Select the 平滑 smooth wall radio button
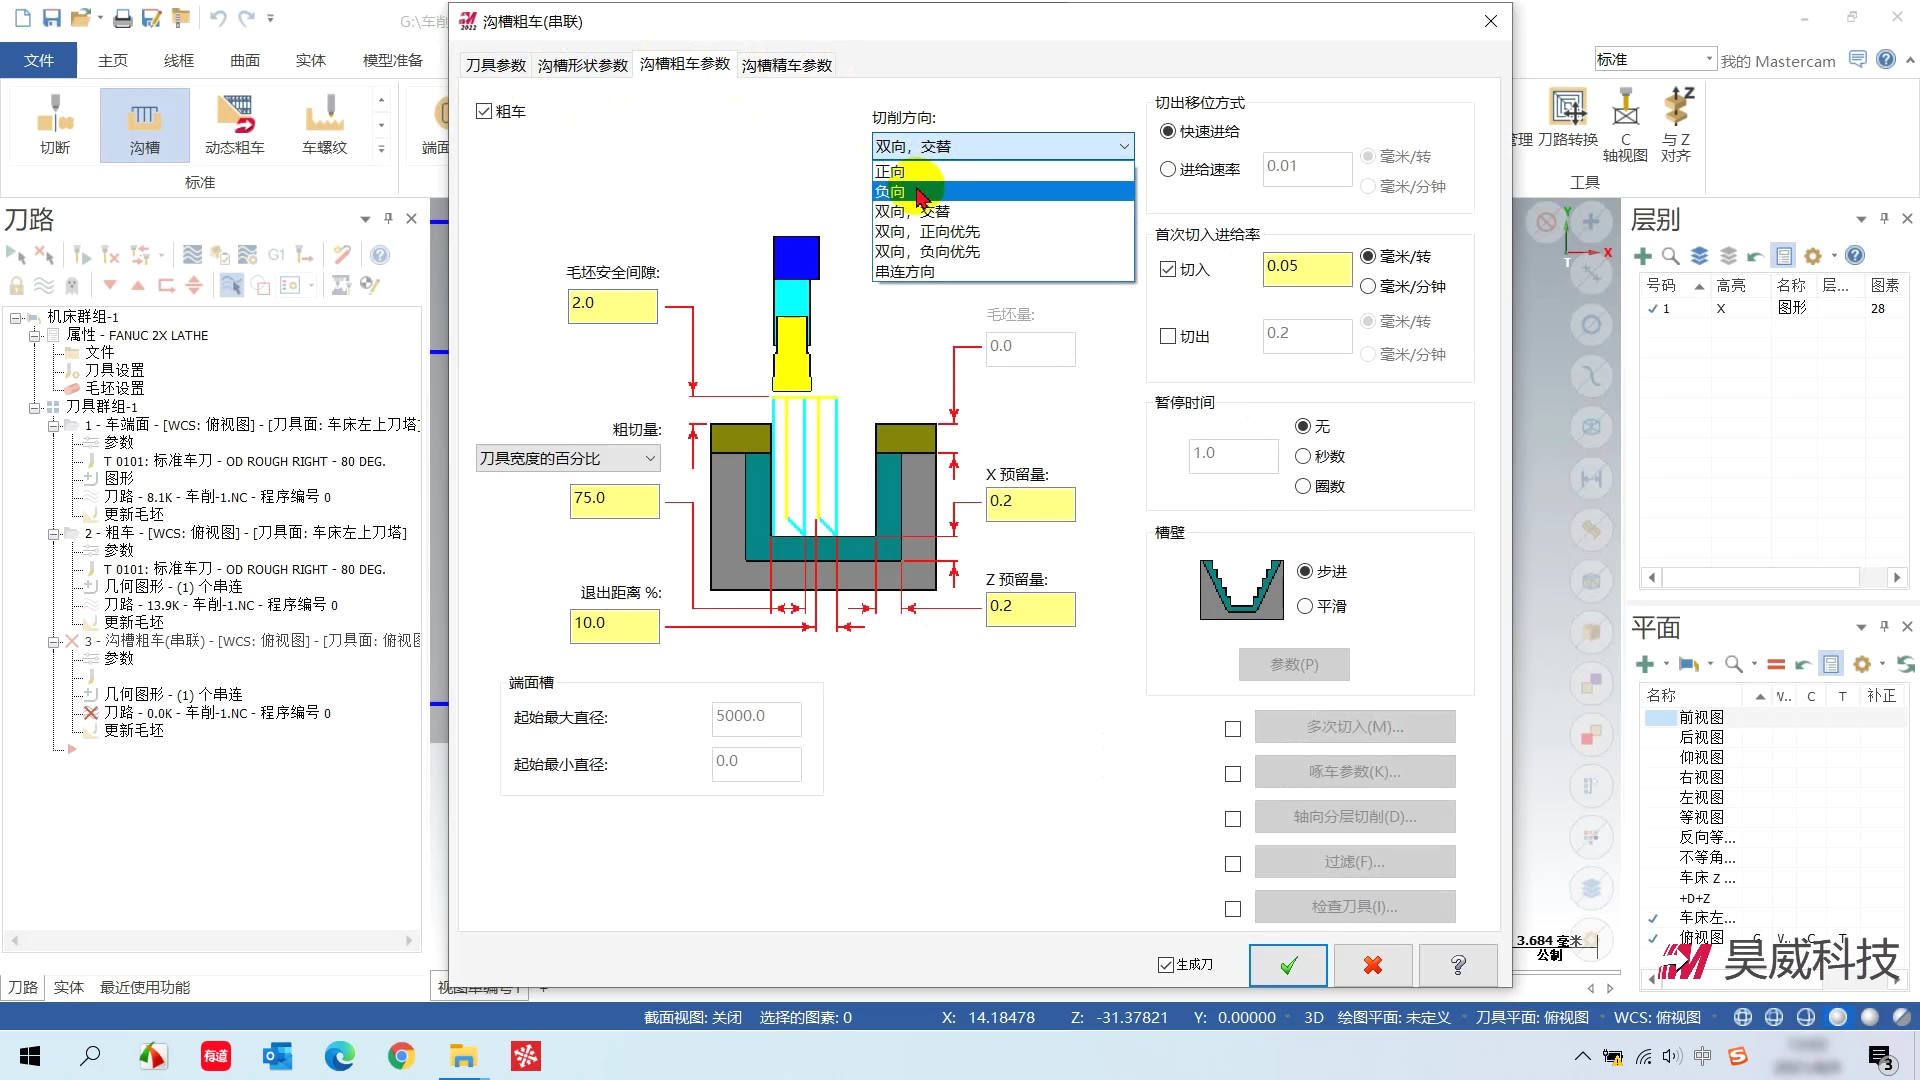Image resolution: width=1920 pixels, height=1080 pixels. (1304, 606)
